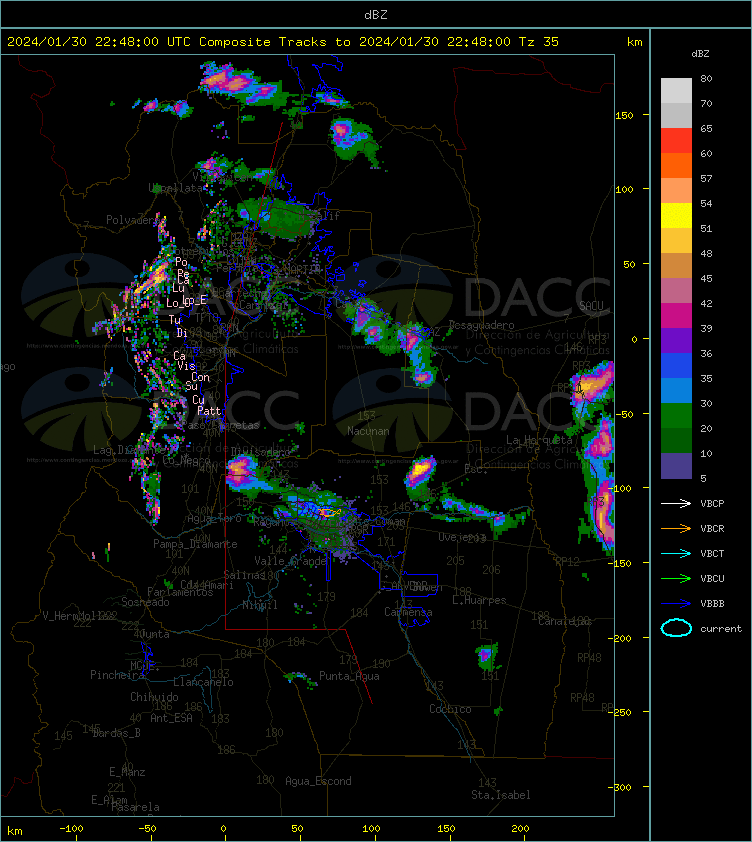Click the white 'Vis' station label
The width and height of the screenshot is (752, 842).
pyautogui.click(x=186, y=366)
